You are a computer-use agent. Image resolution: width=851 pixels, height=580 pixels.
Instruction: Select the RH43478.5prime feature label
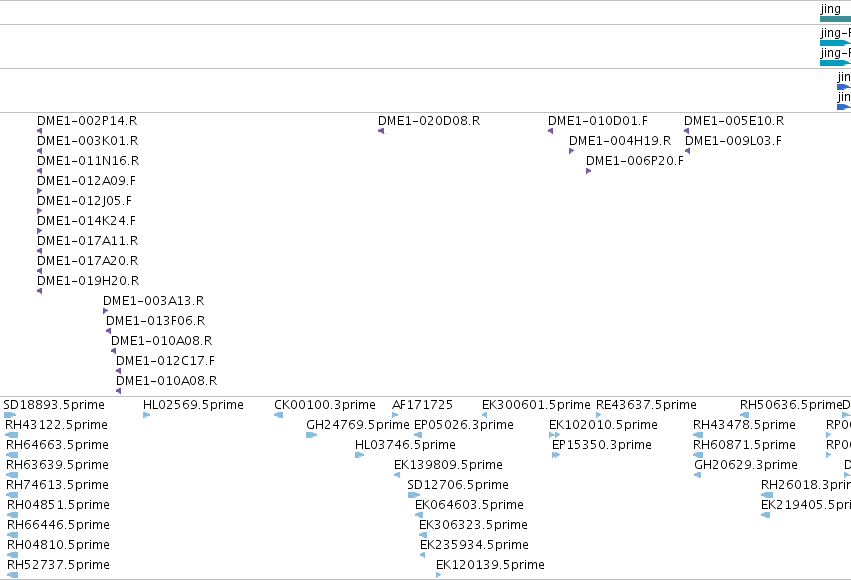point(744,425)
